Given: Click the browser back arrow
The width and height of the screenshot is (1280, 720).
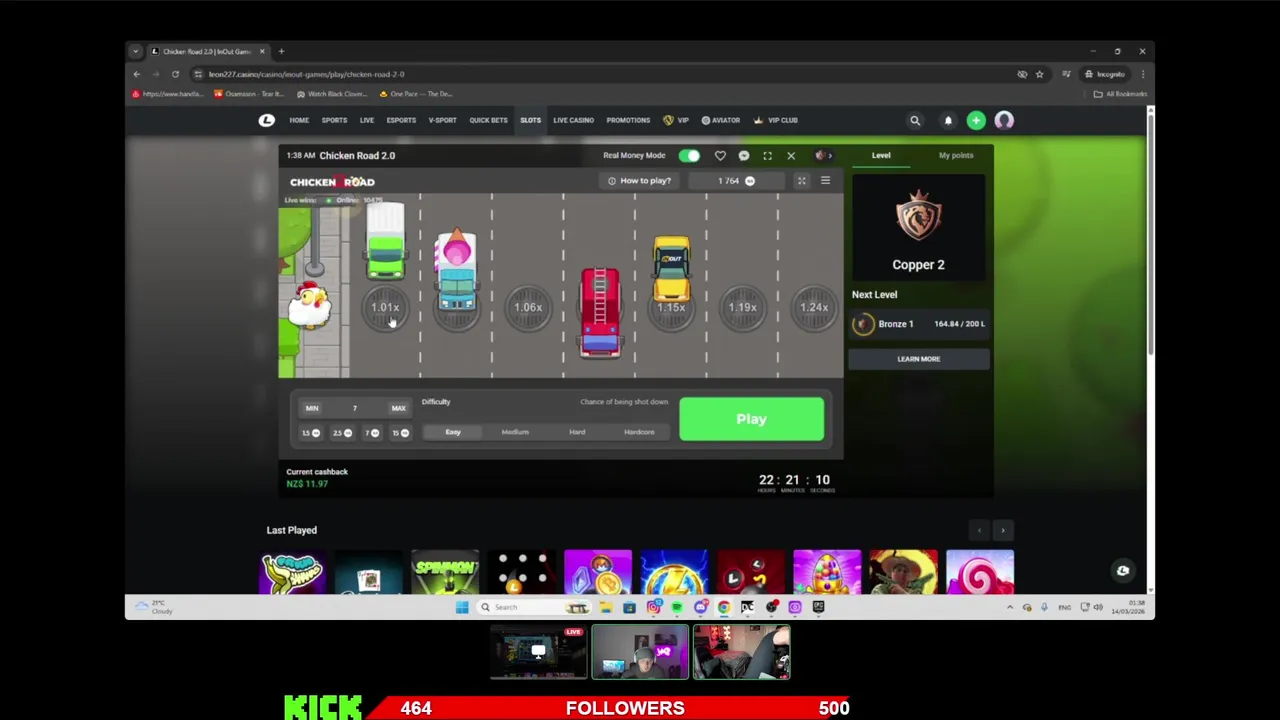Looking at the screenshot, I should coord(137,74).
